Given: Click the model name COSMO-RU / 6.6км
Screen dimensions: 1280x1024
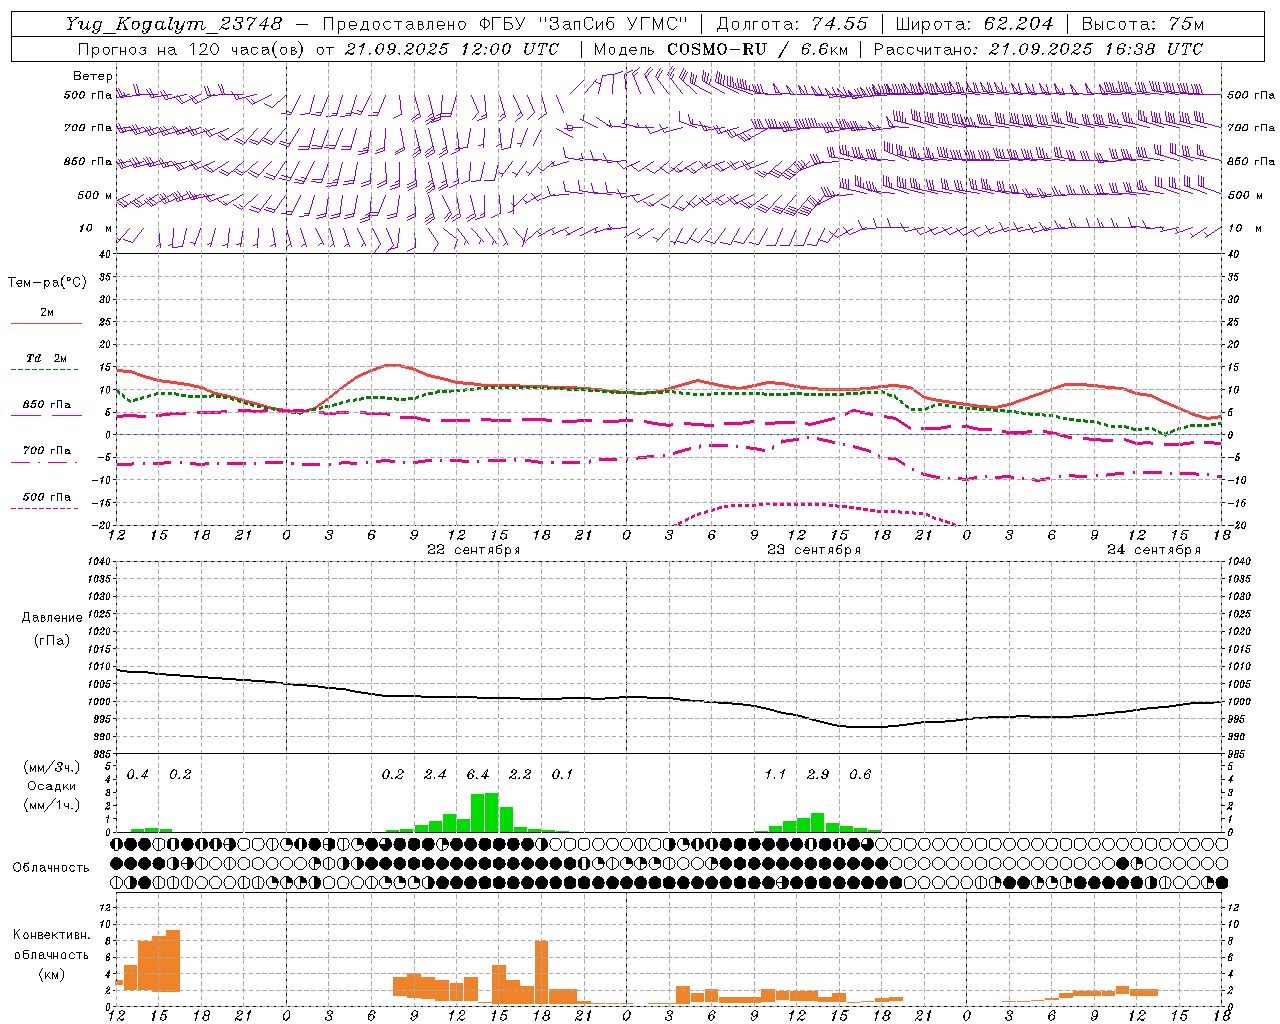Looking at the screenshot, I should point(758,49).
